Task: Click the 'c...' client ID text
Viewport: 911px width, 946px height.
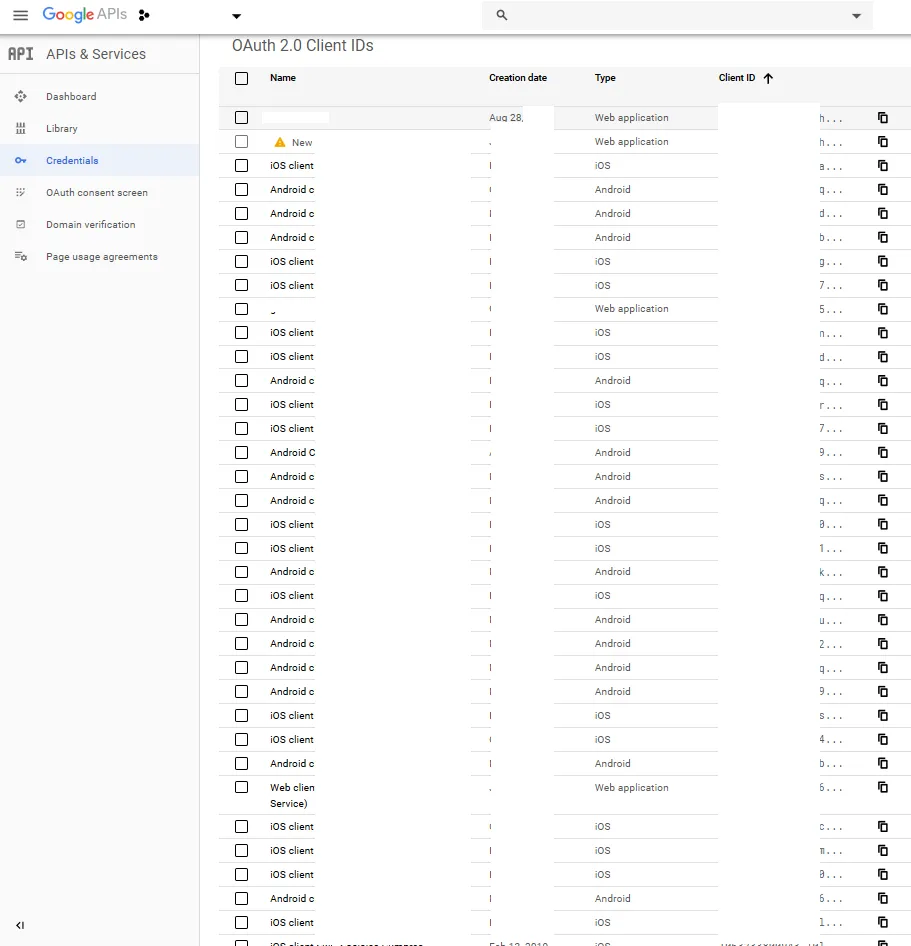Action: [x=830, y=827]
